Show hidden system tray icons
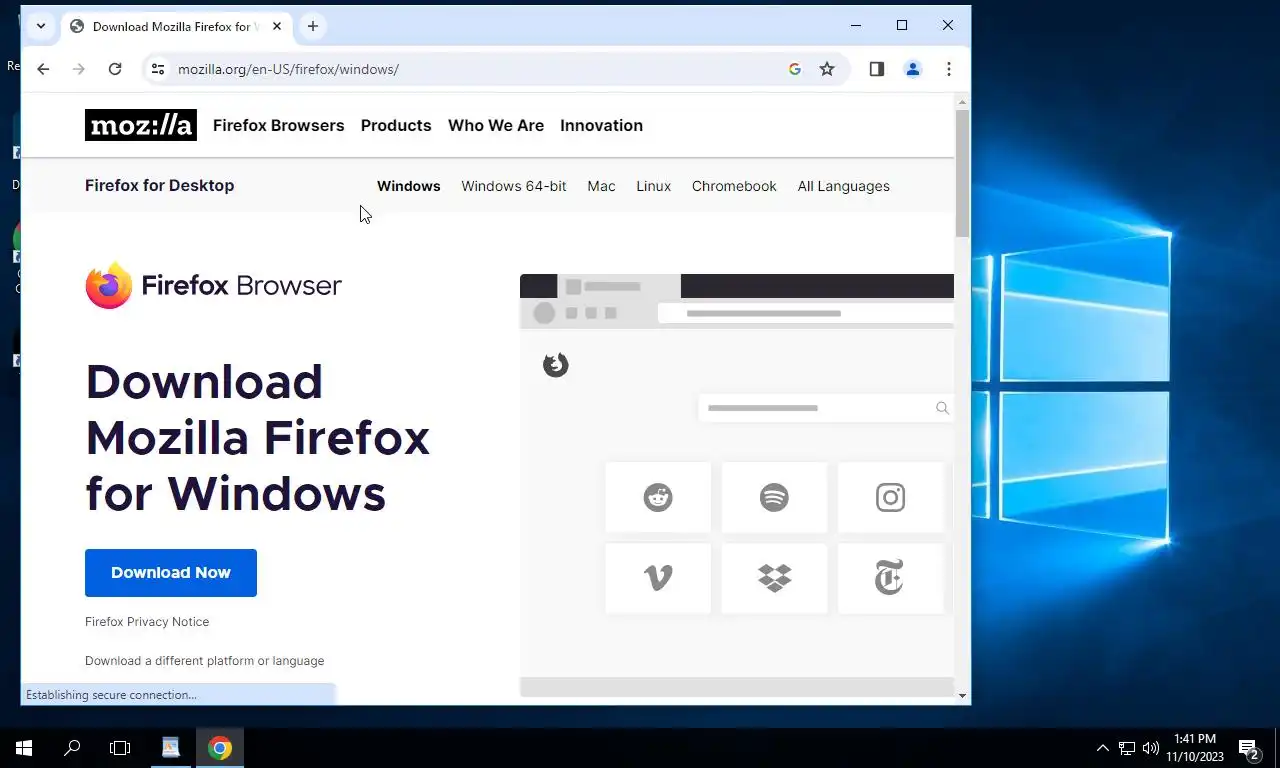 pos(1103,748)
